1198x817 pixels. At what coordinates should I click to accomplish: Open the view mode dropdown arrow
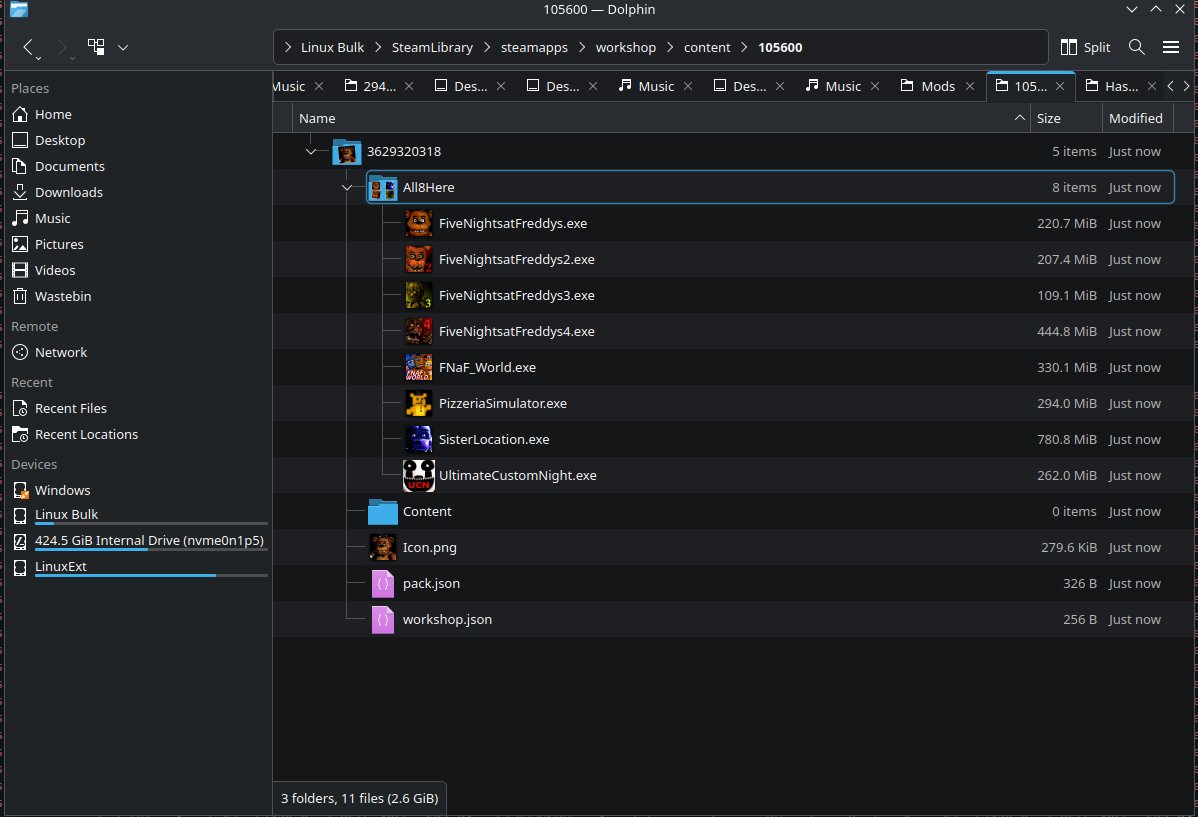[122, 47]
